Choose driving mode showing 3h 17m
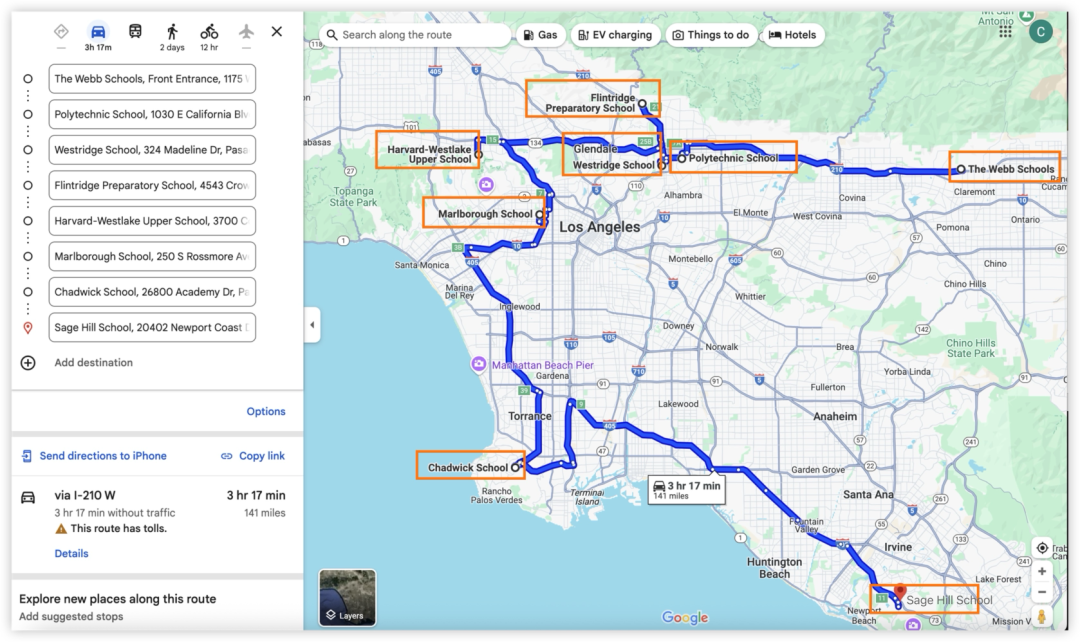This screenshot has height=642, width=1080. click(98, 37)
